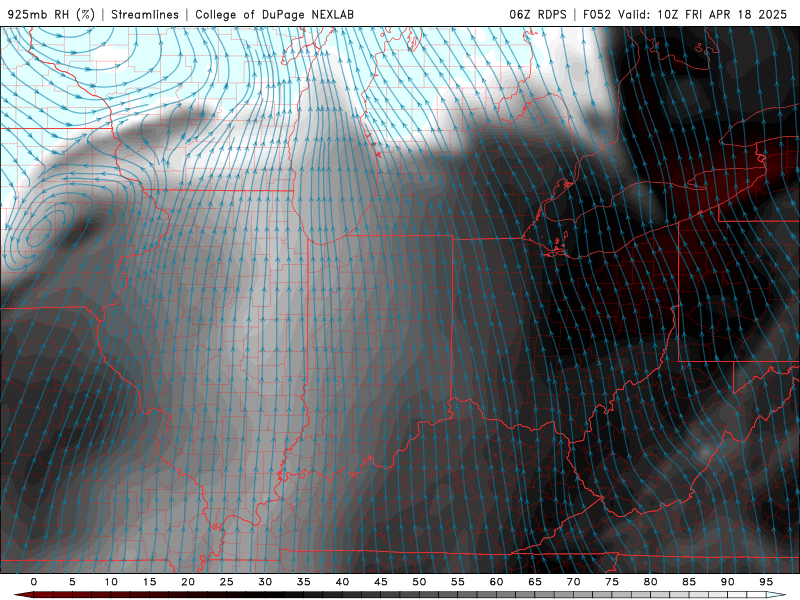
Task: Select the colorbar value "30"
Action: tap(265, 582)
